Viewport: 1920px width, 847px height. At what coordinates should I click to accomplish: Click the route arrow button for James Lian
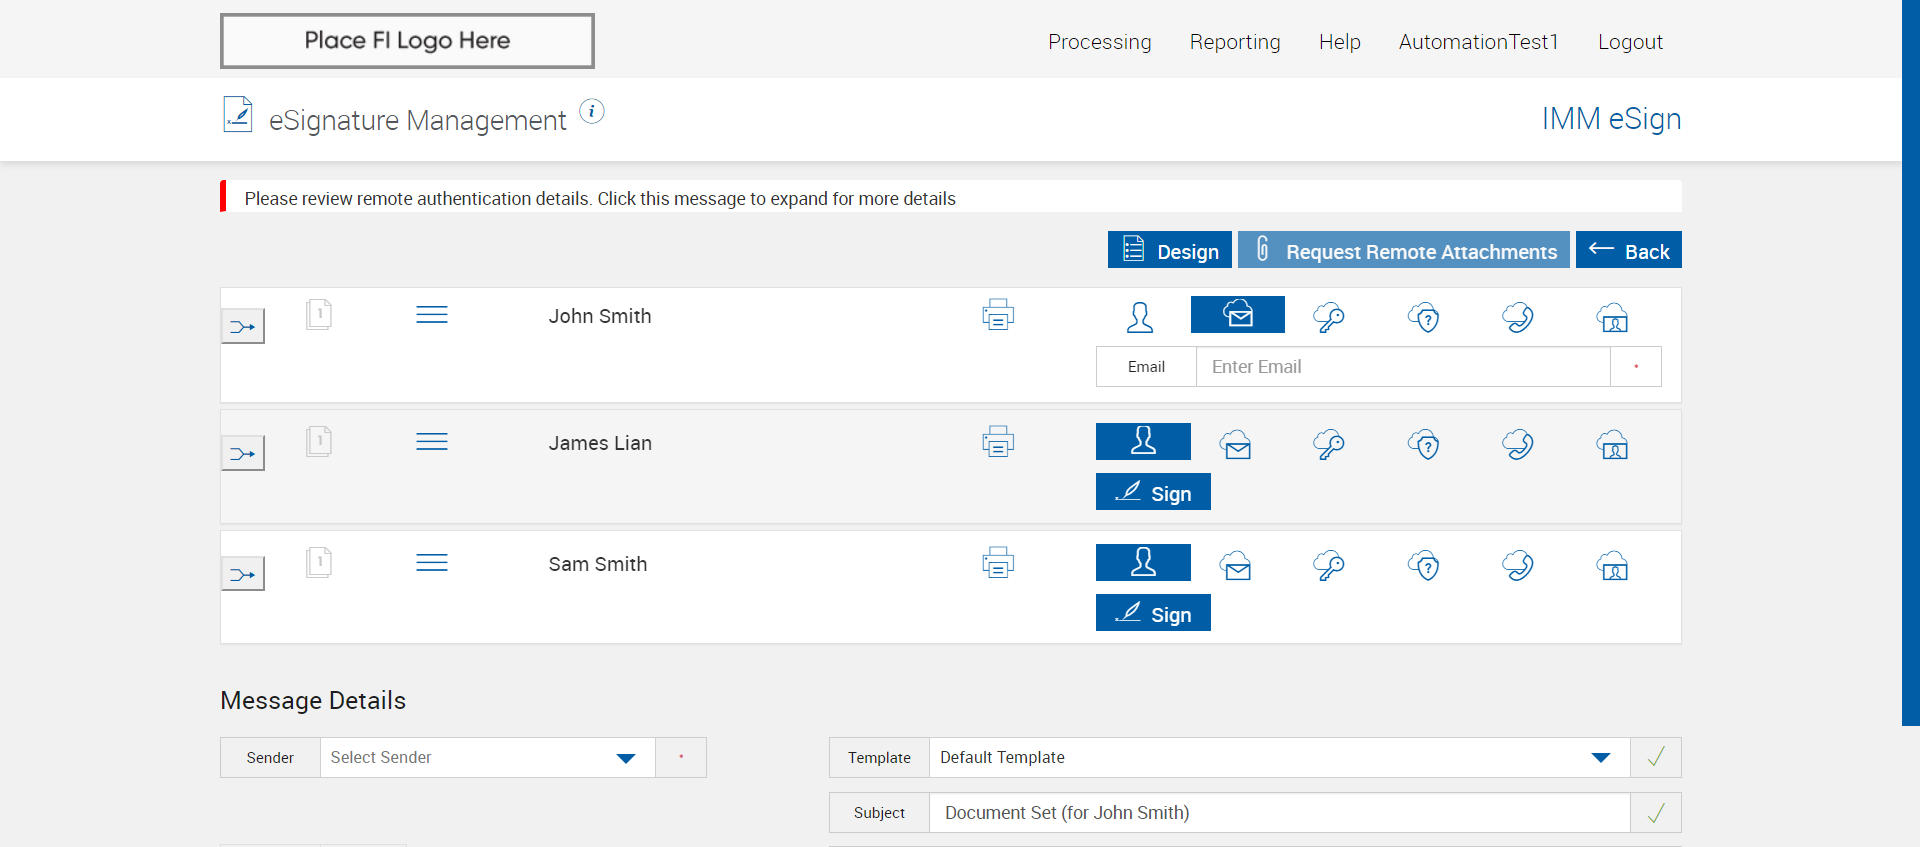click(243, 453)
